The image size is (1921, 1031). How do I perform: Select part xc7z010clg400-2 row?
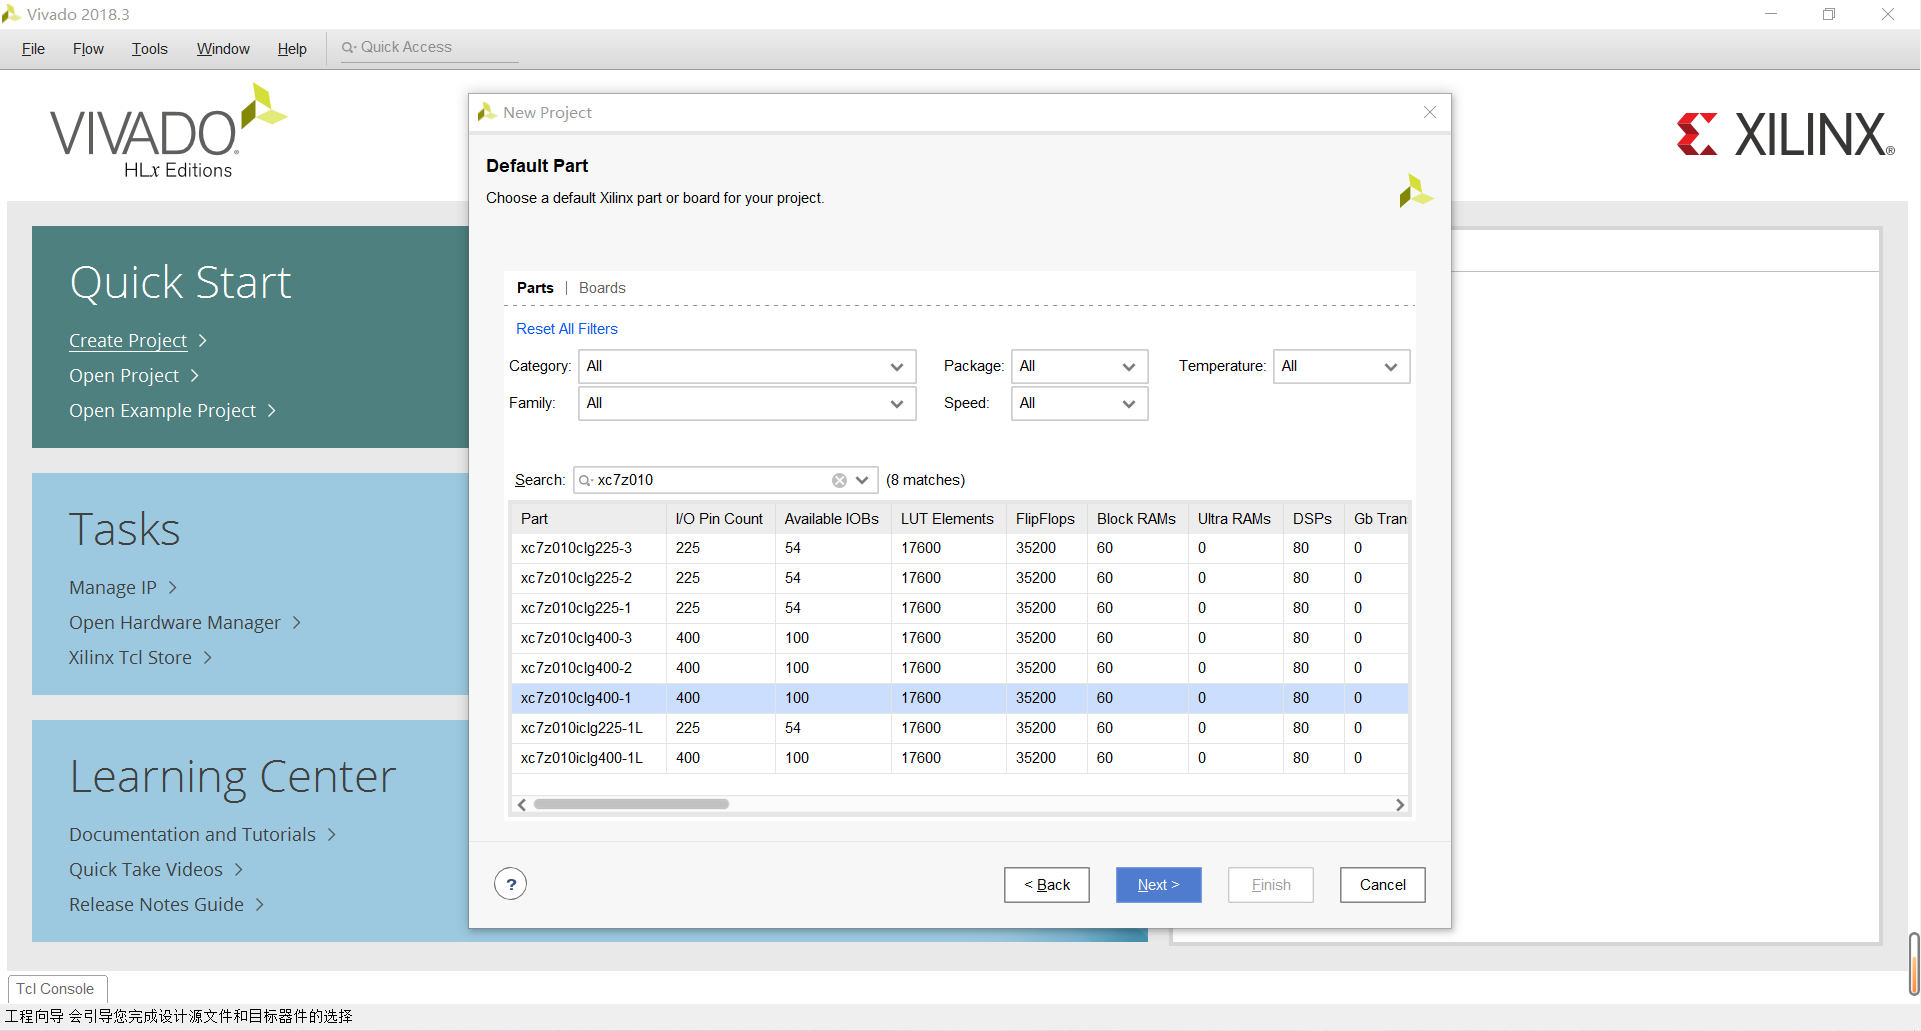960,668
